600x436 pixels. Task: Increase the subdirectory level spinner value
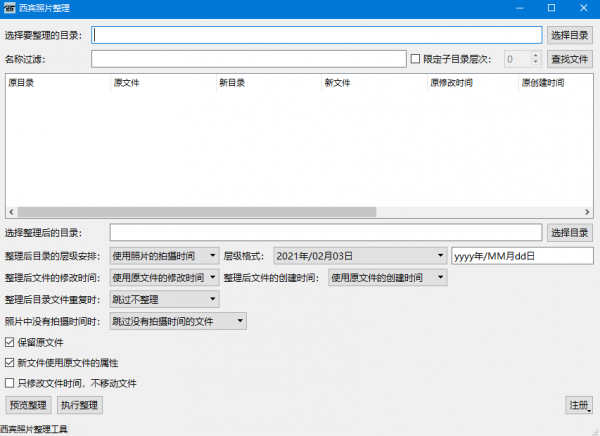point(536,55)
